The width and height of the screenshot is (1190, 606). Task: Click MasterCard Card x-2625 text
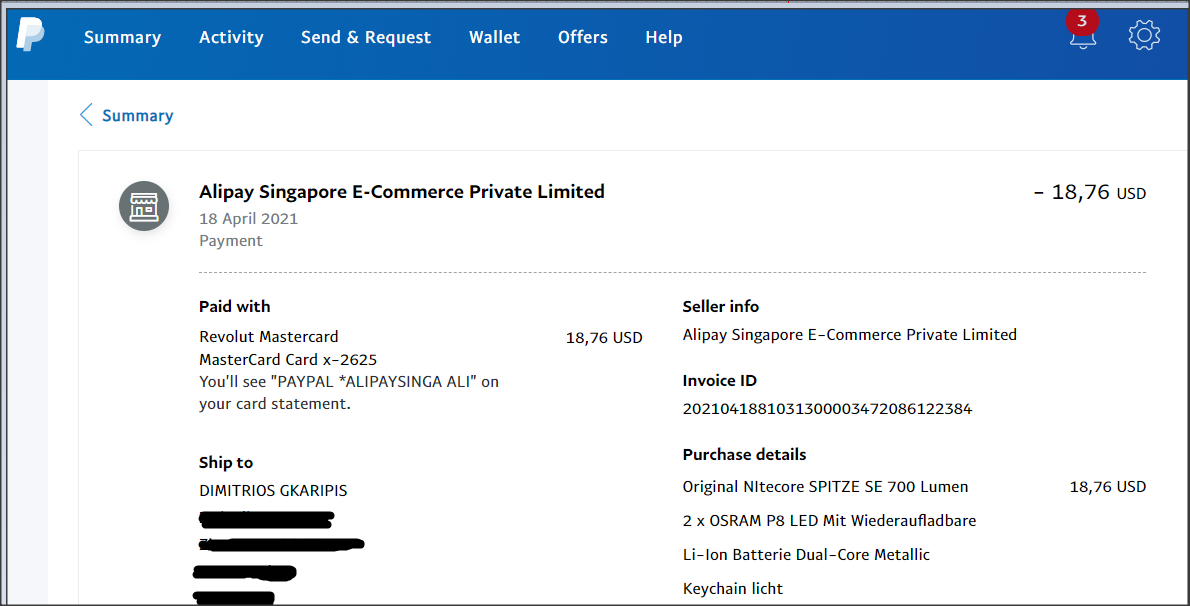click(288, 359)
